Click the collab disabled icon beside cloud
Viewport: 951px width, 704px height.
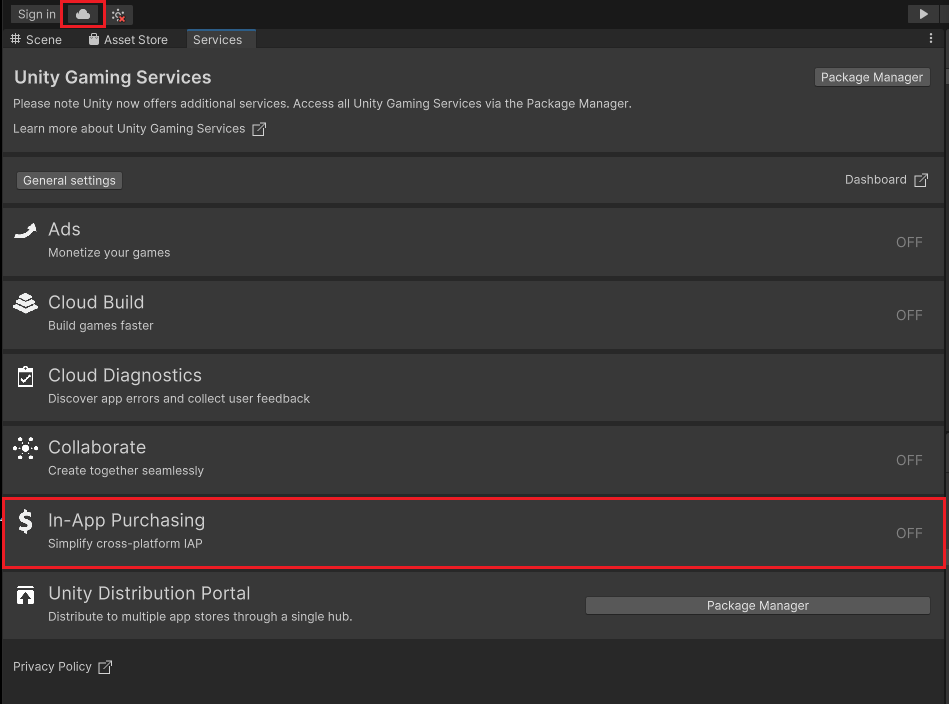pos(118,15)
